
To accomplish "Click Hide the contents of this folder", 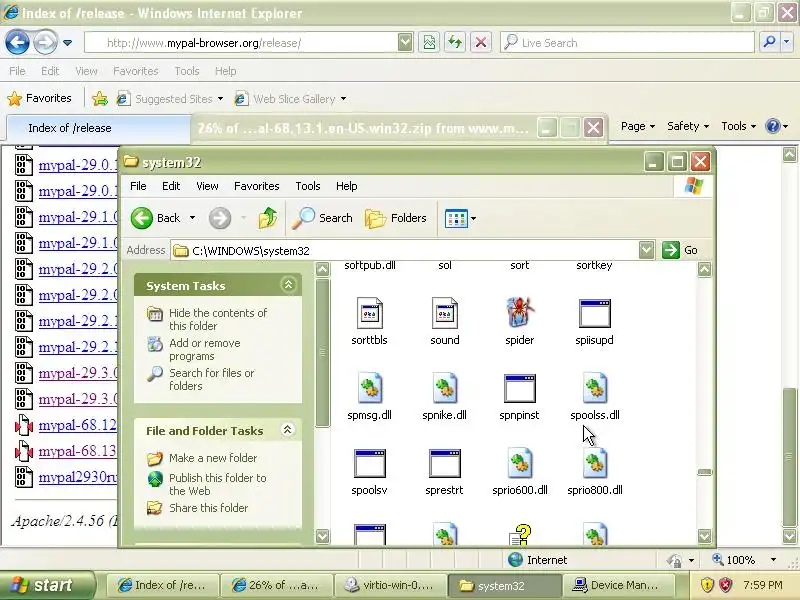I will click(x=218, y=319).
